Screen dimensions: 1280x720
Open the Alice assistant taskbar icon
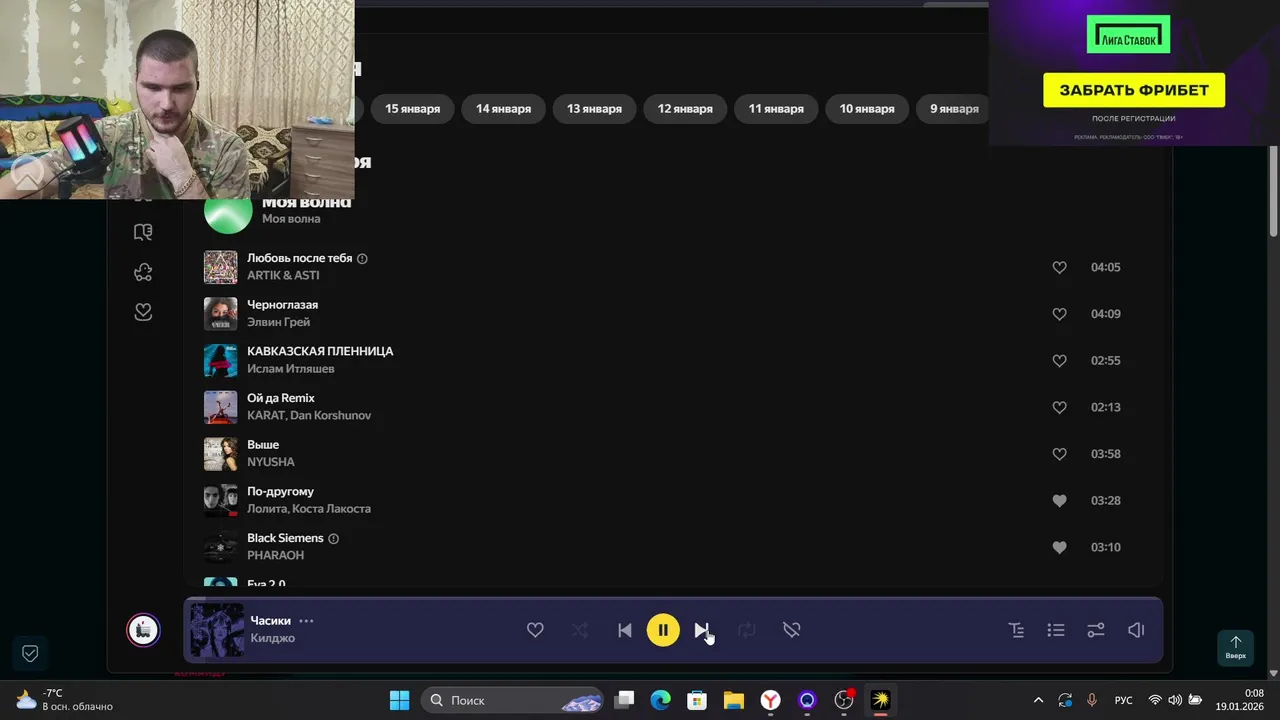coord(807,700)
